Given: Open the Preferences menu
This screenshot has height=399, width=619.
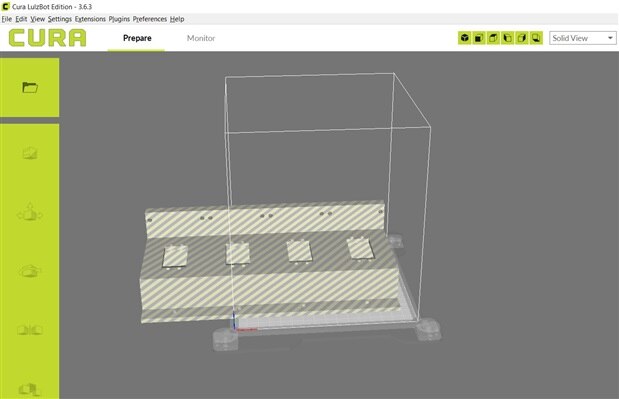Looking at the screenshot, I should tap(150, 19).
